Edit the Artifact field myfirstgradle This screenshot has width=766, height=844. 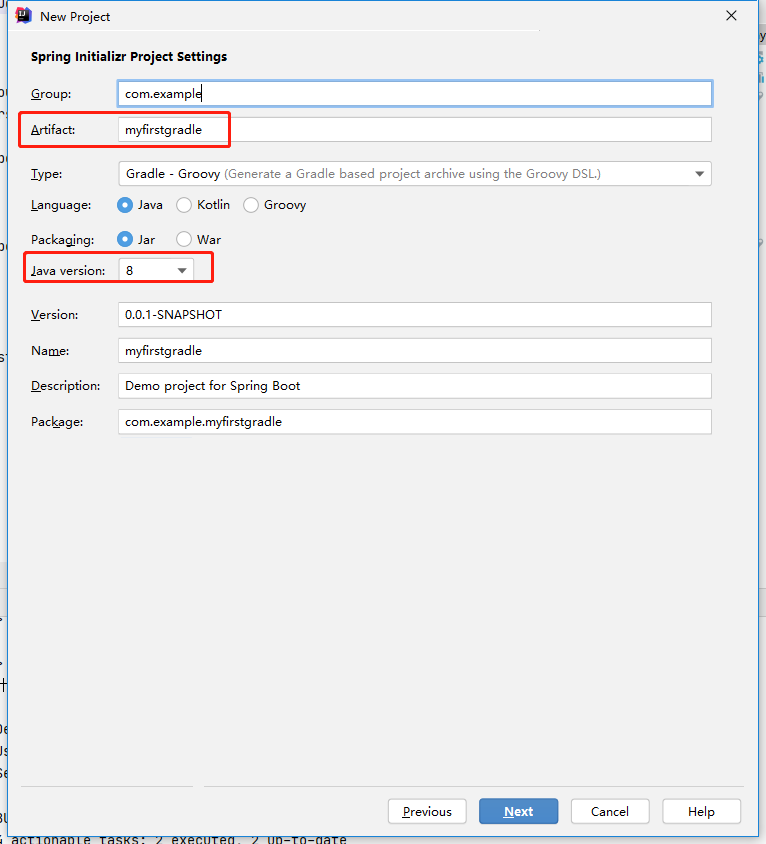(x=415, y=130)
